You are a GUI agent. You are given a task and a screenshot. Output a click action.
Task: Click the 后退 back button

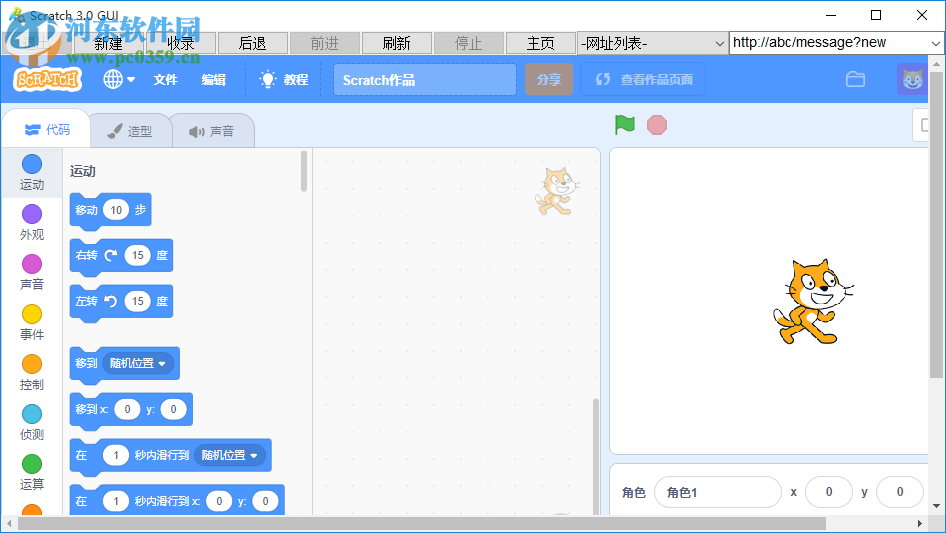tap(252, 43)
